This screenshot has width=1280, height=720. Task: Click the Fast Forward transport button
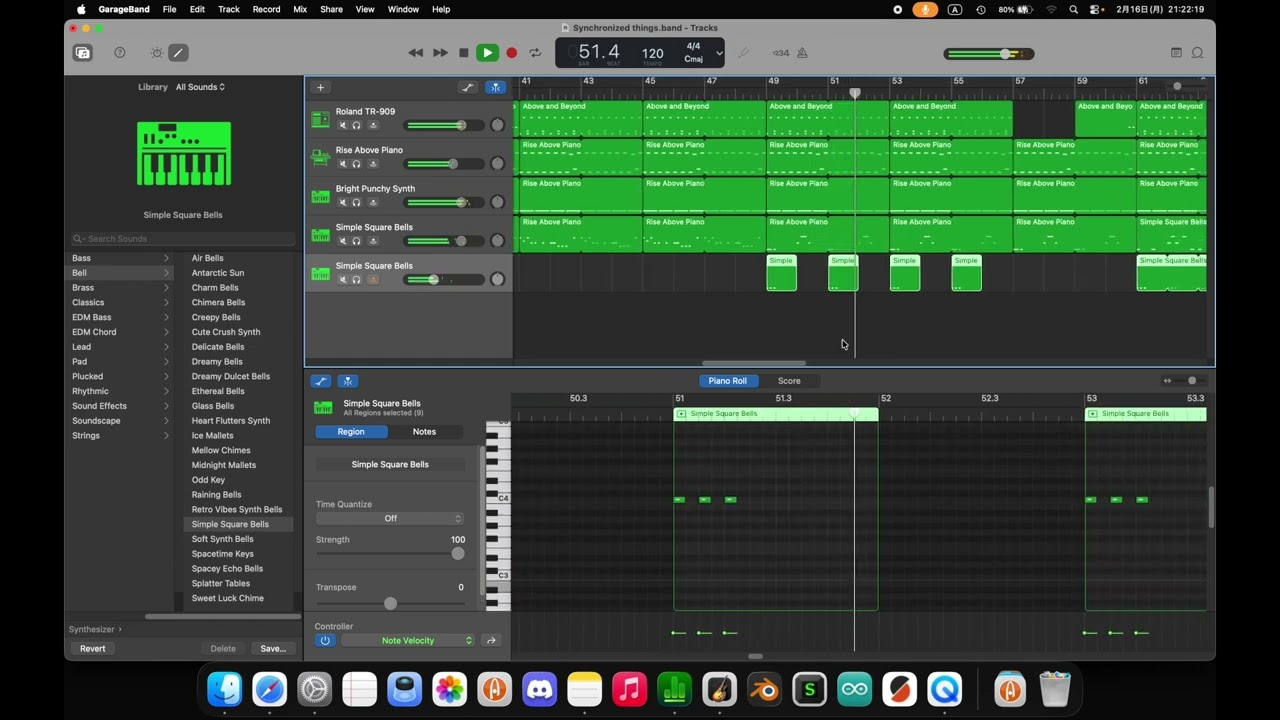pos(440,53)
